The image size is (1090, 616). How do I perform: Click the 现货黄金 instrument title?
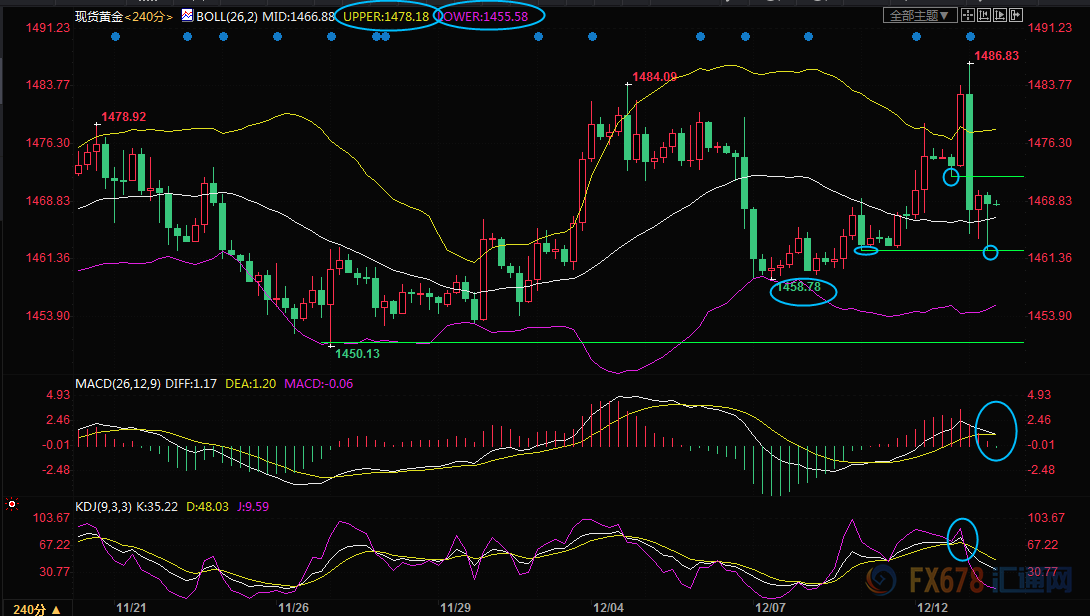tap(100, 16)
